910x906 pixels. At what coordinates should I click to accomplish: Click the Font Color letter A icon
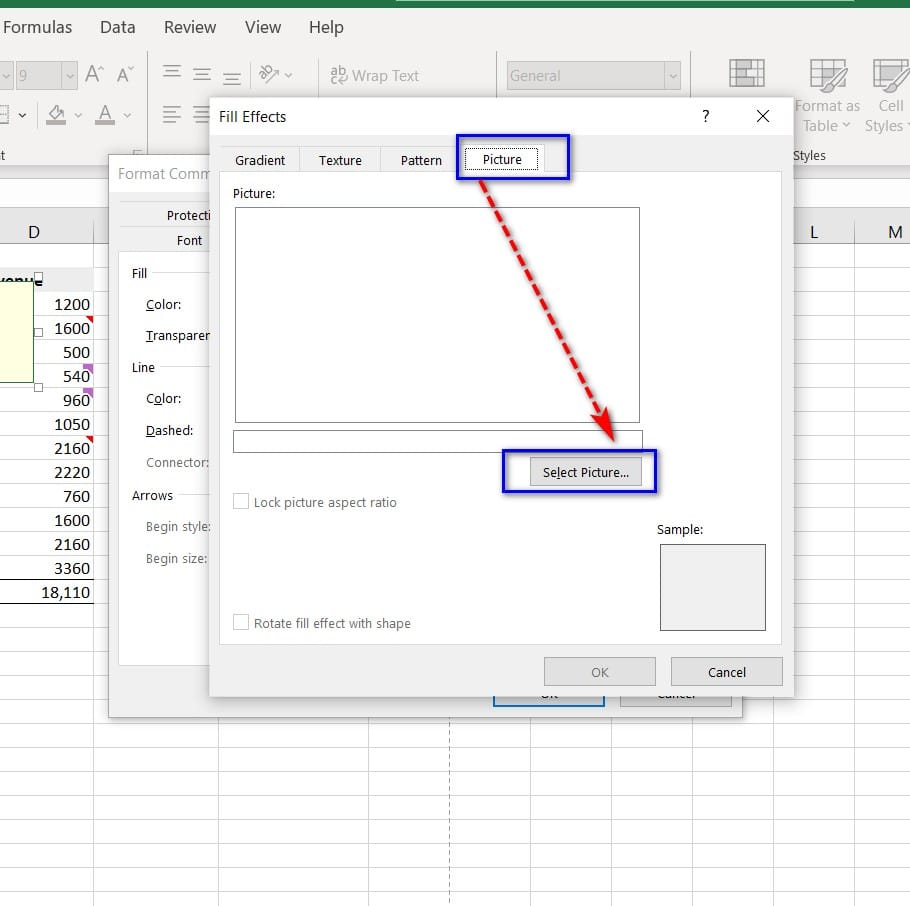point(104,114)
